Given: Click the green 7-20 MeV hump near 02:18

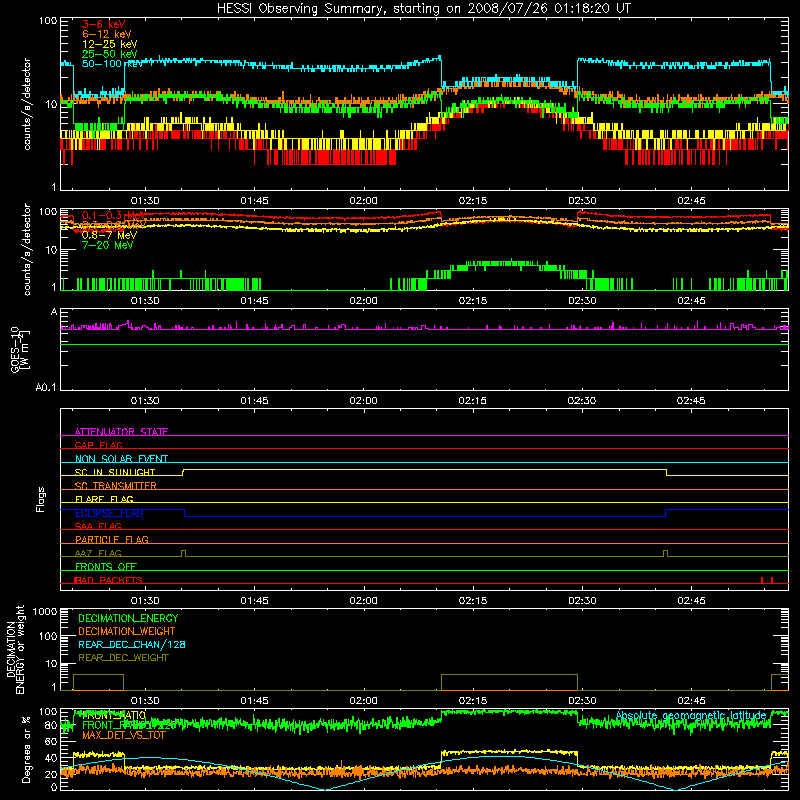Looking at the screenshot, I should pyautogui.click(x=505, y=264).
